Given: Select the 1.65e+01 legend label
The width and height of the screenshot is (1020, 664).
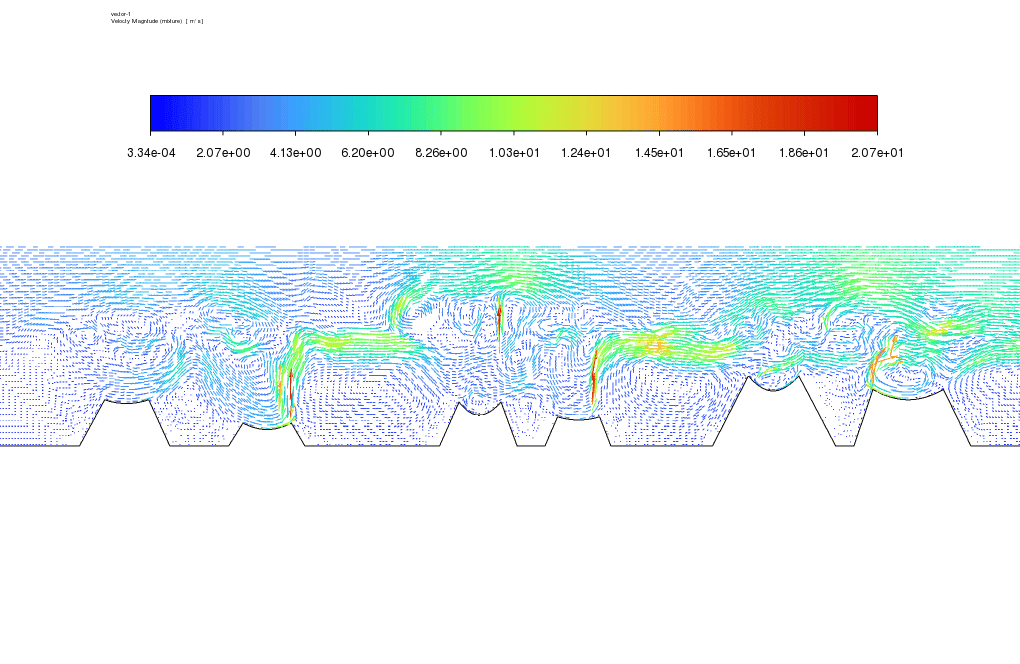Looking at the screenshot, I should 732,153.
